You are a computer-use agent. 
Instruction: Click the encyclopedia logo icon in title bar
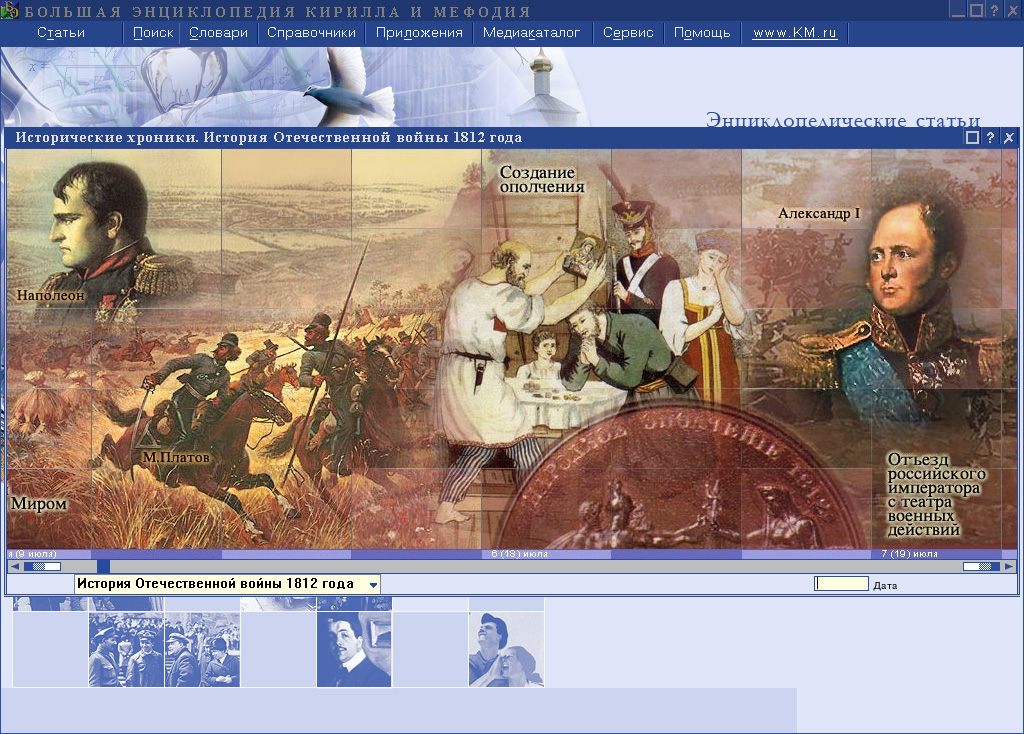point(9,10)
